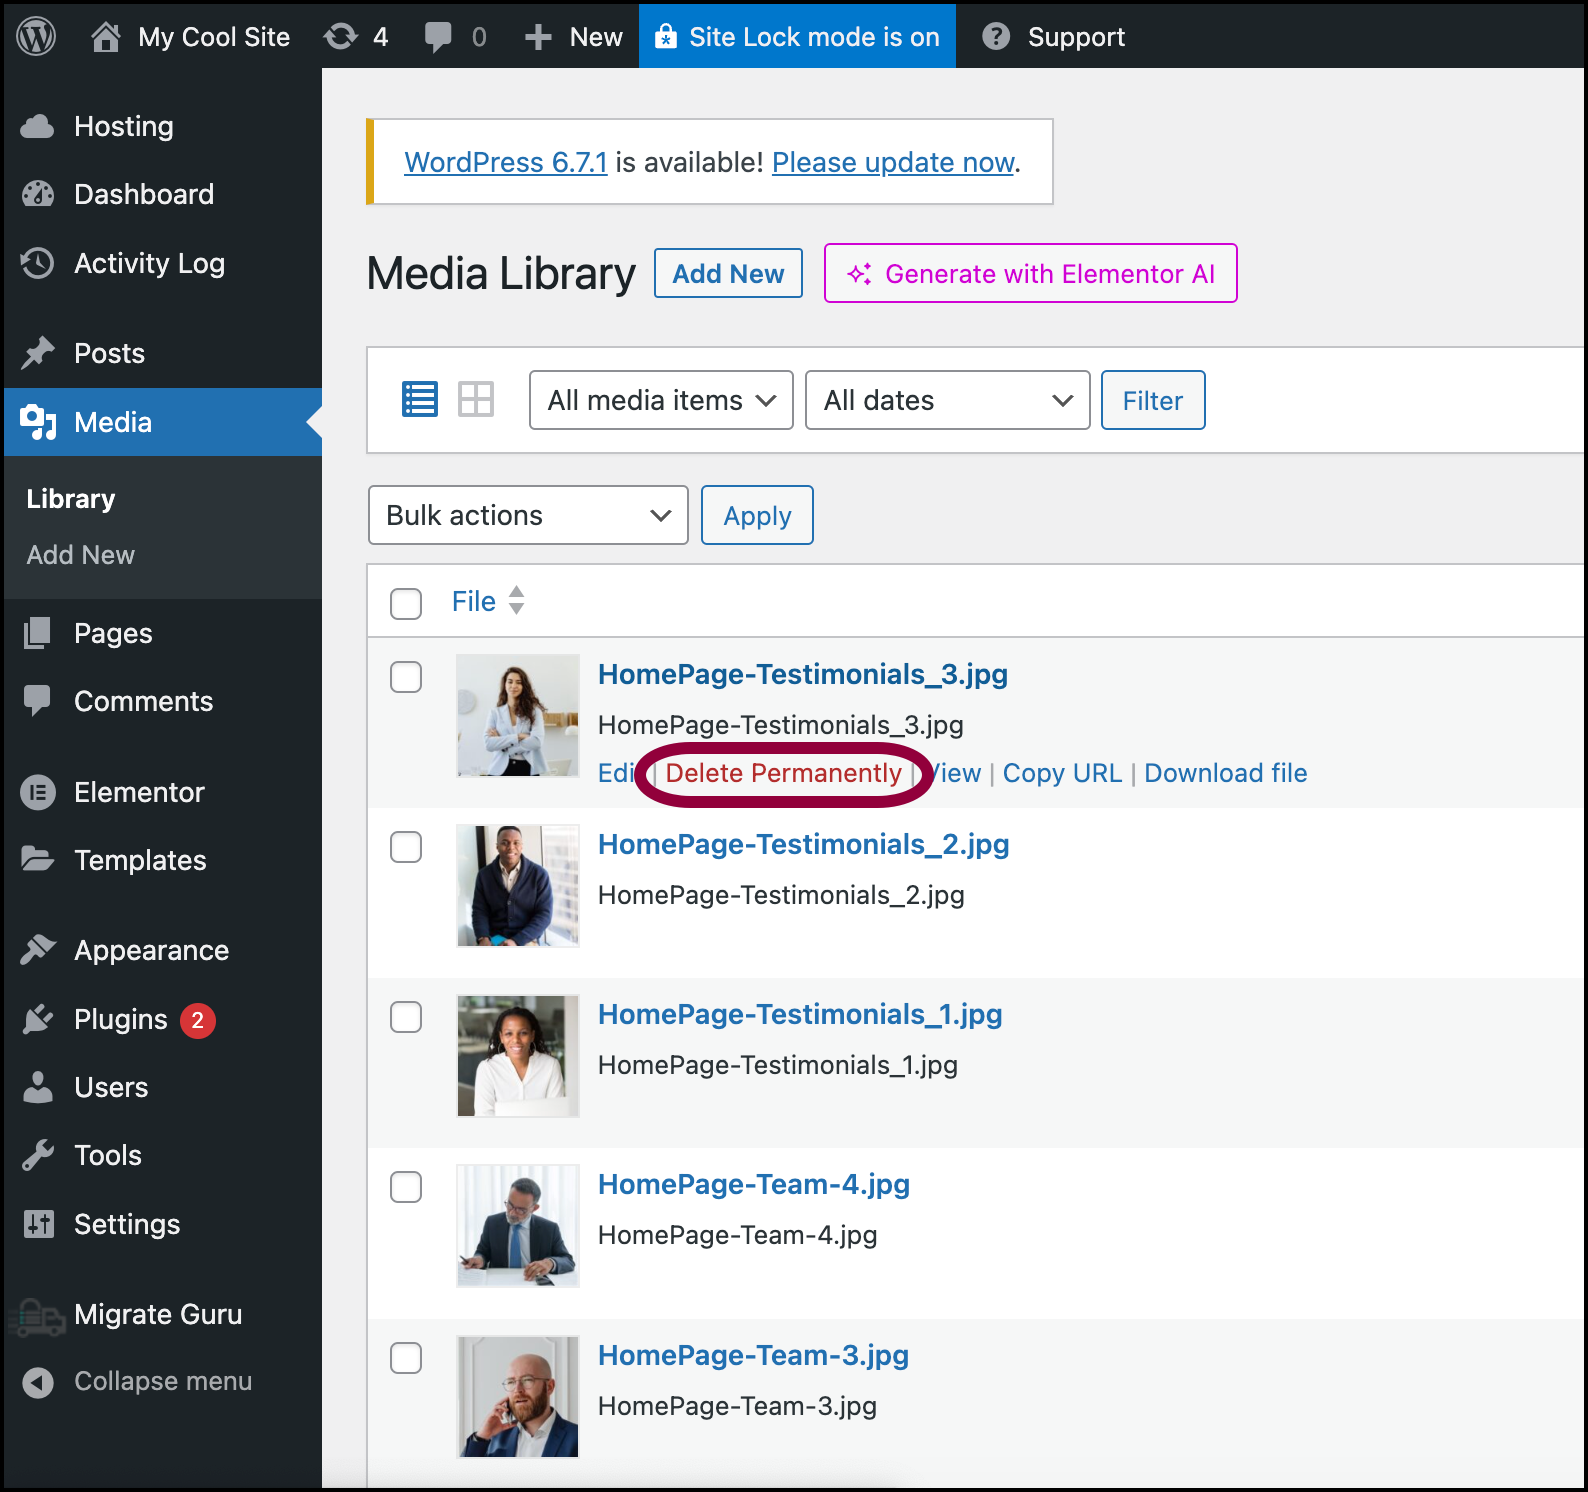Click the Media camera-music icon
This screenshot has width=1588, height=1492.
tap(38, 422)
